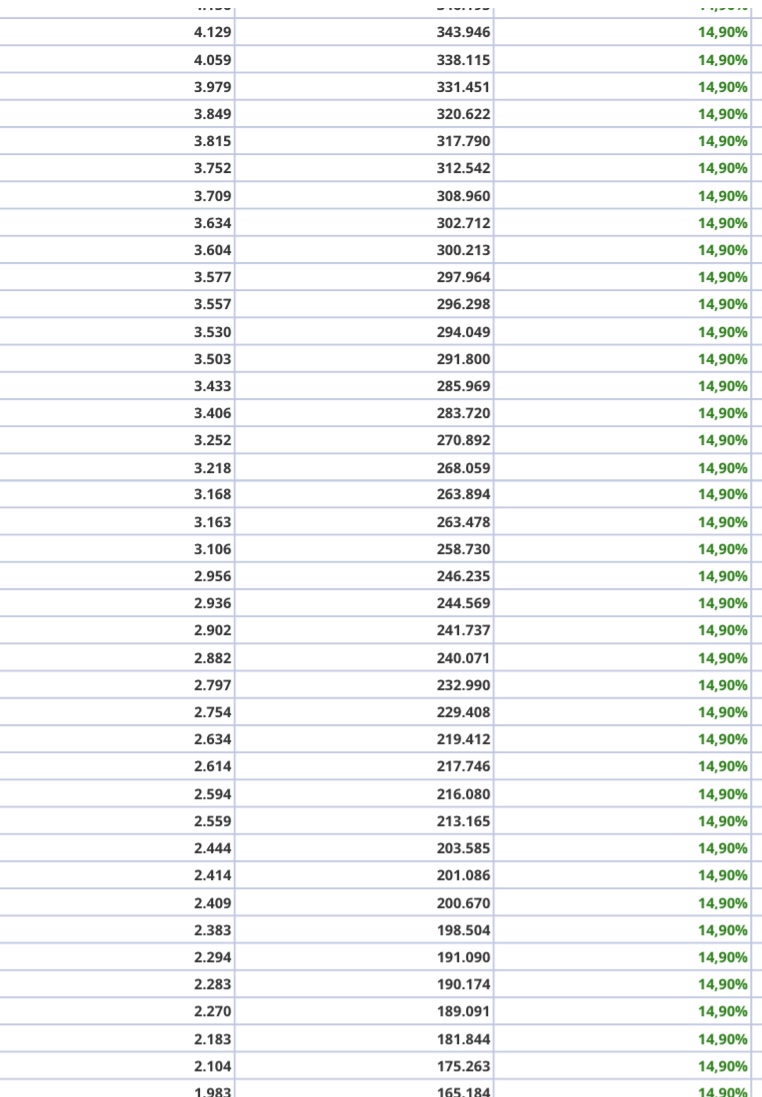The height and width of the screenshot is (1097, 762).
Task: Click the value 343.946
Action: click(463, 32)
